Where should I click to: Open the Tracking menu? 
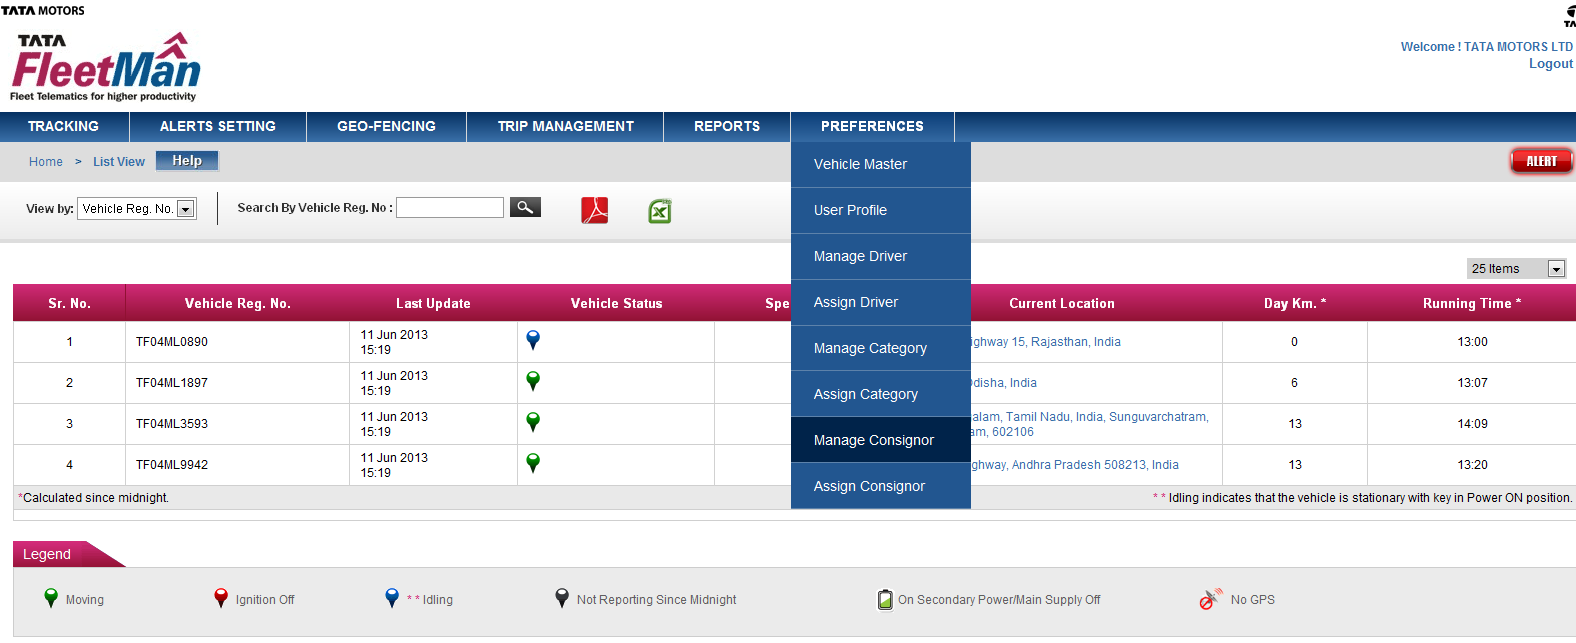64,127
